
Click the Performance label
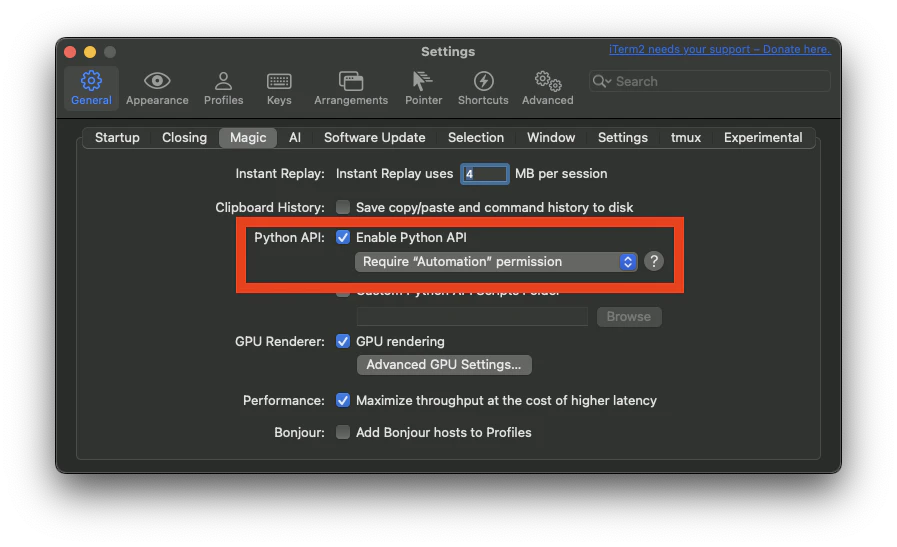[x=283, y=401]
